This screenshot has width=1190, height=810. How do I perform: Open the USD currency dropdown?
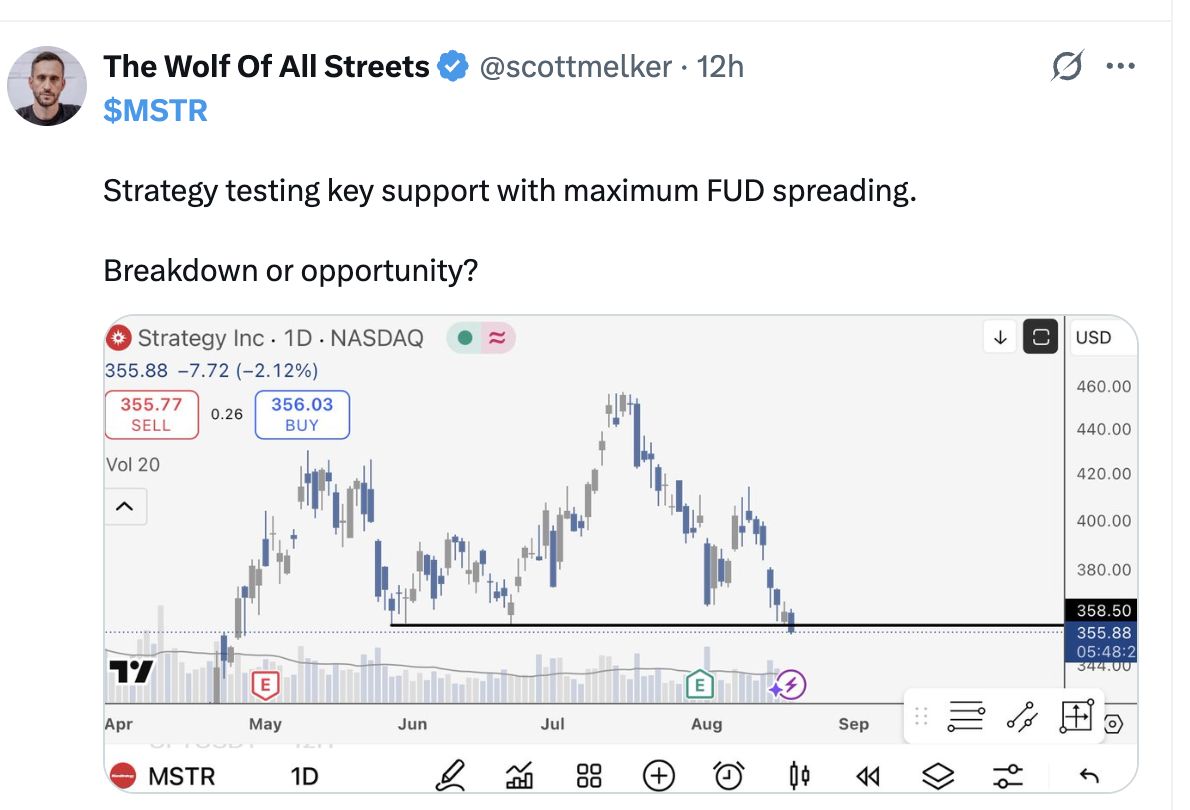[x=1094, y=338]
